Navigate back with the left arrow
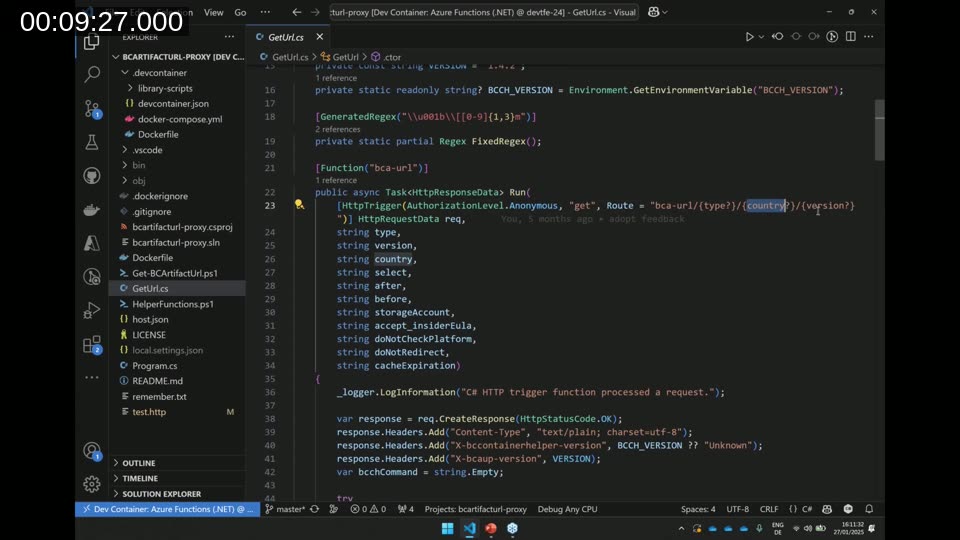This screenshot has width=960, height=540. 296,12
